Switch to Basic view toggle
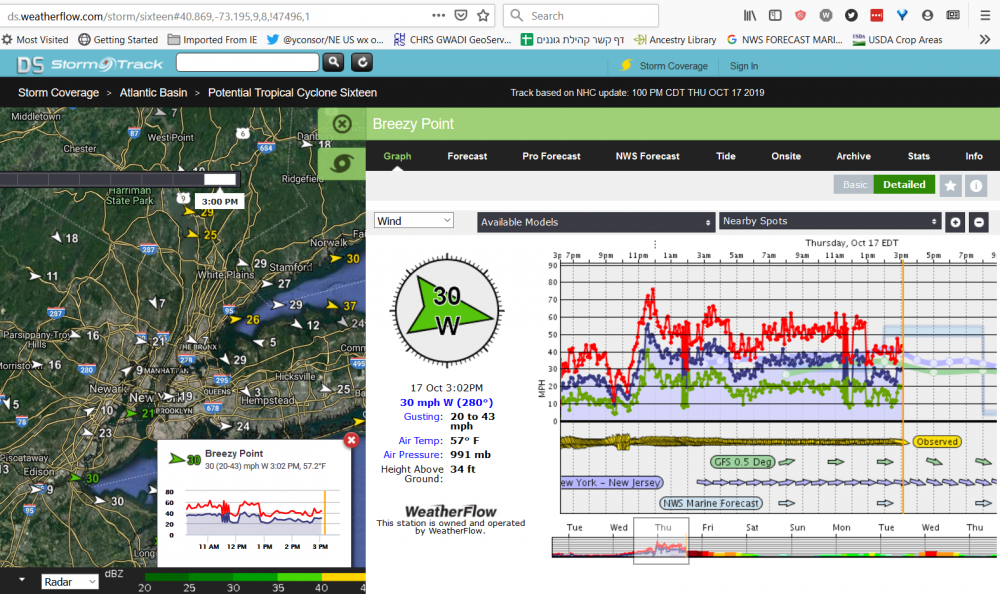The height and width of the screenshot is (594, 1000). (x=854, y=185)
